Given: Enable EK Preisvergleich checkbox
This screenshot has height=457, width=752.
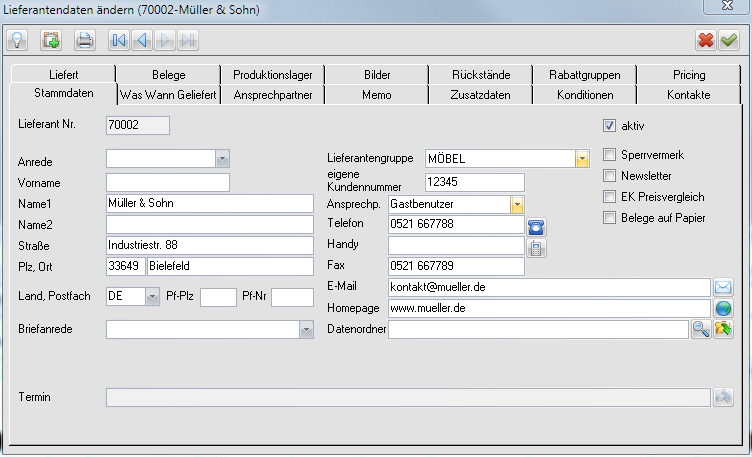Looking at the screenshot, I should [x=609, y=197].
